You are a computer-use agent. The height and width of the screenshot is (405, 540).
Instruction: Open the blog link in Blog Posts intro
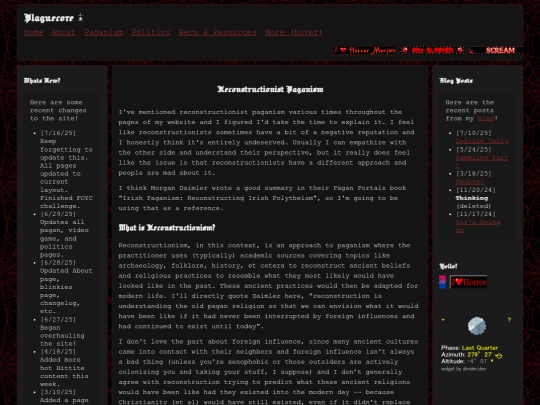[486, 118]
